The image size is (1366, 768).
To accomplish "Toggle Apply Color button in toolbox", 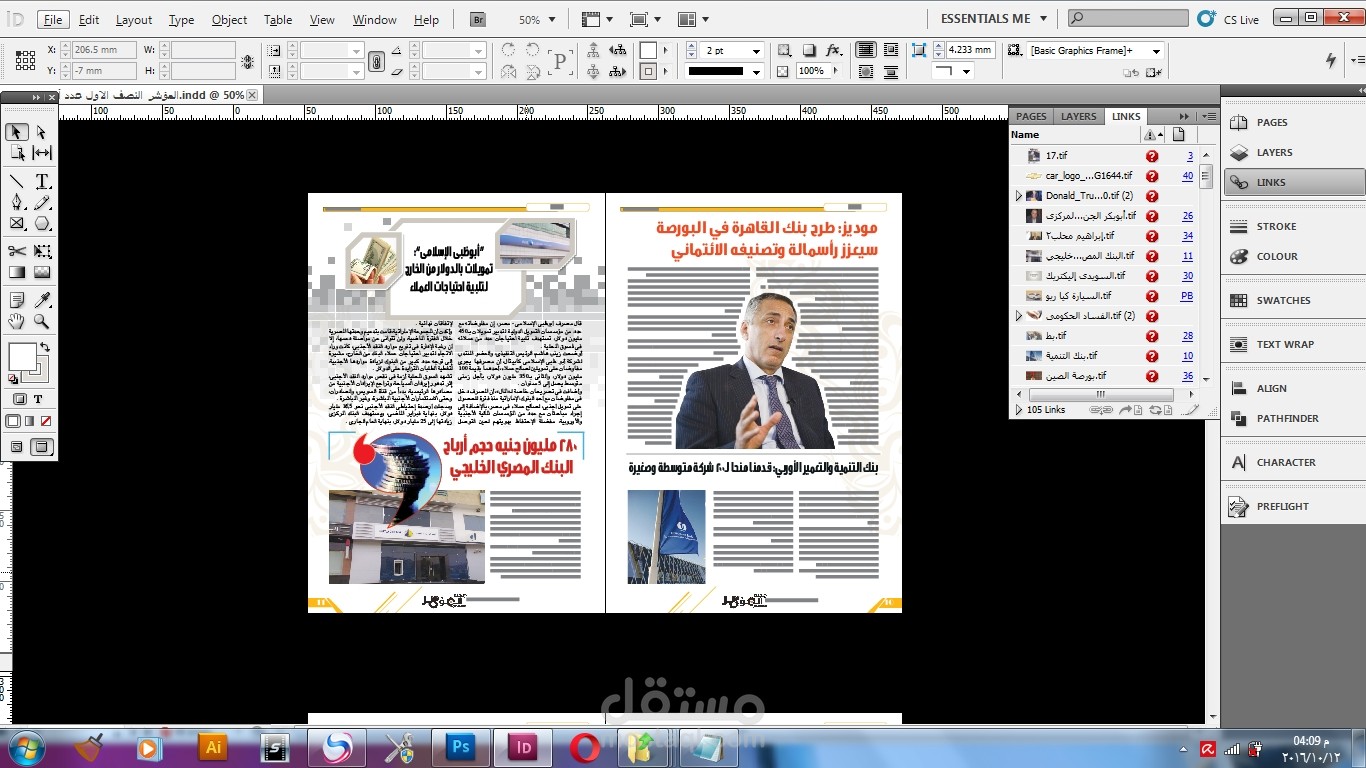I will tap(13, 422).
